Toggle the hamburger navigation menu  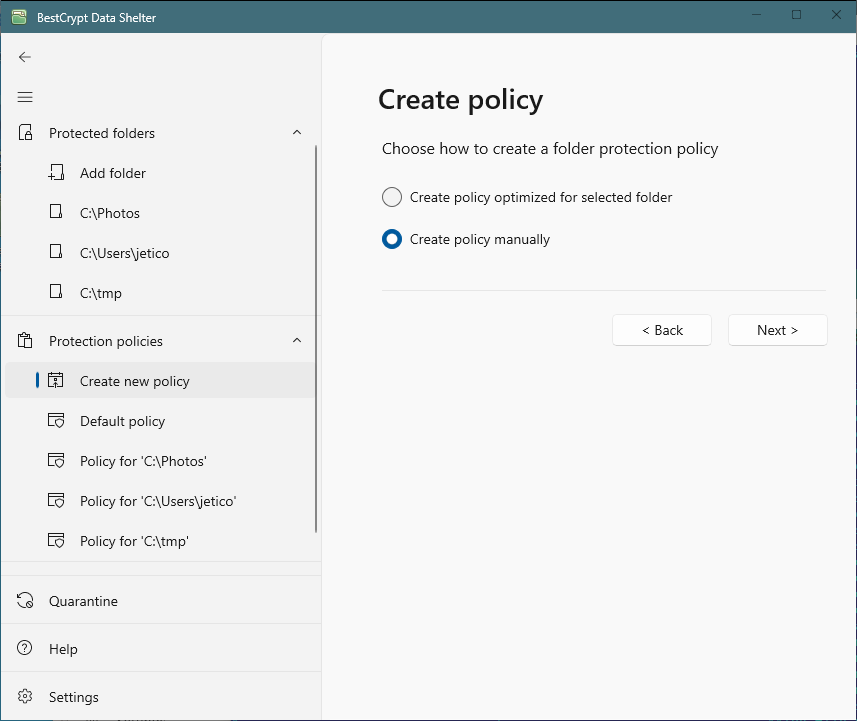[25, 97]
